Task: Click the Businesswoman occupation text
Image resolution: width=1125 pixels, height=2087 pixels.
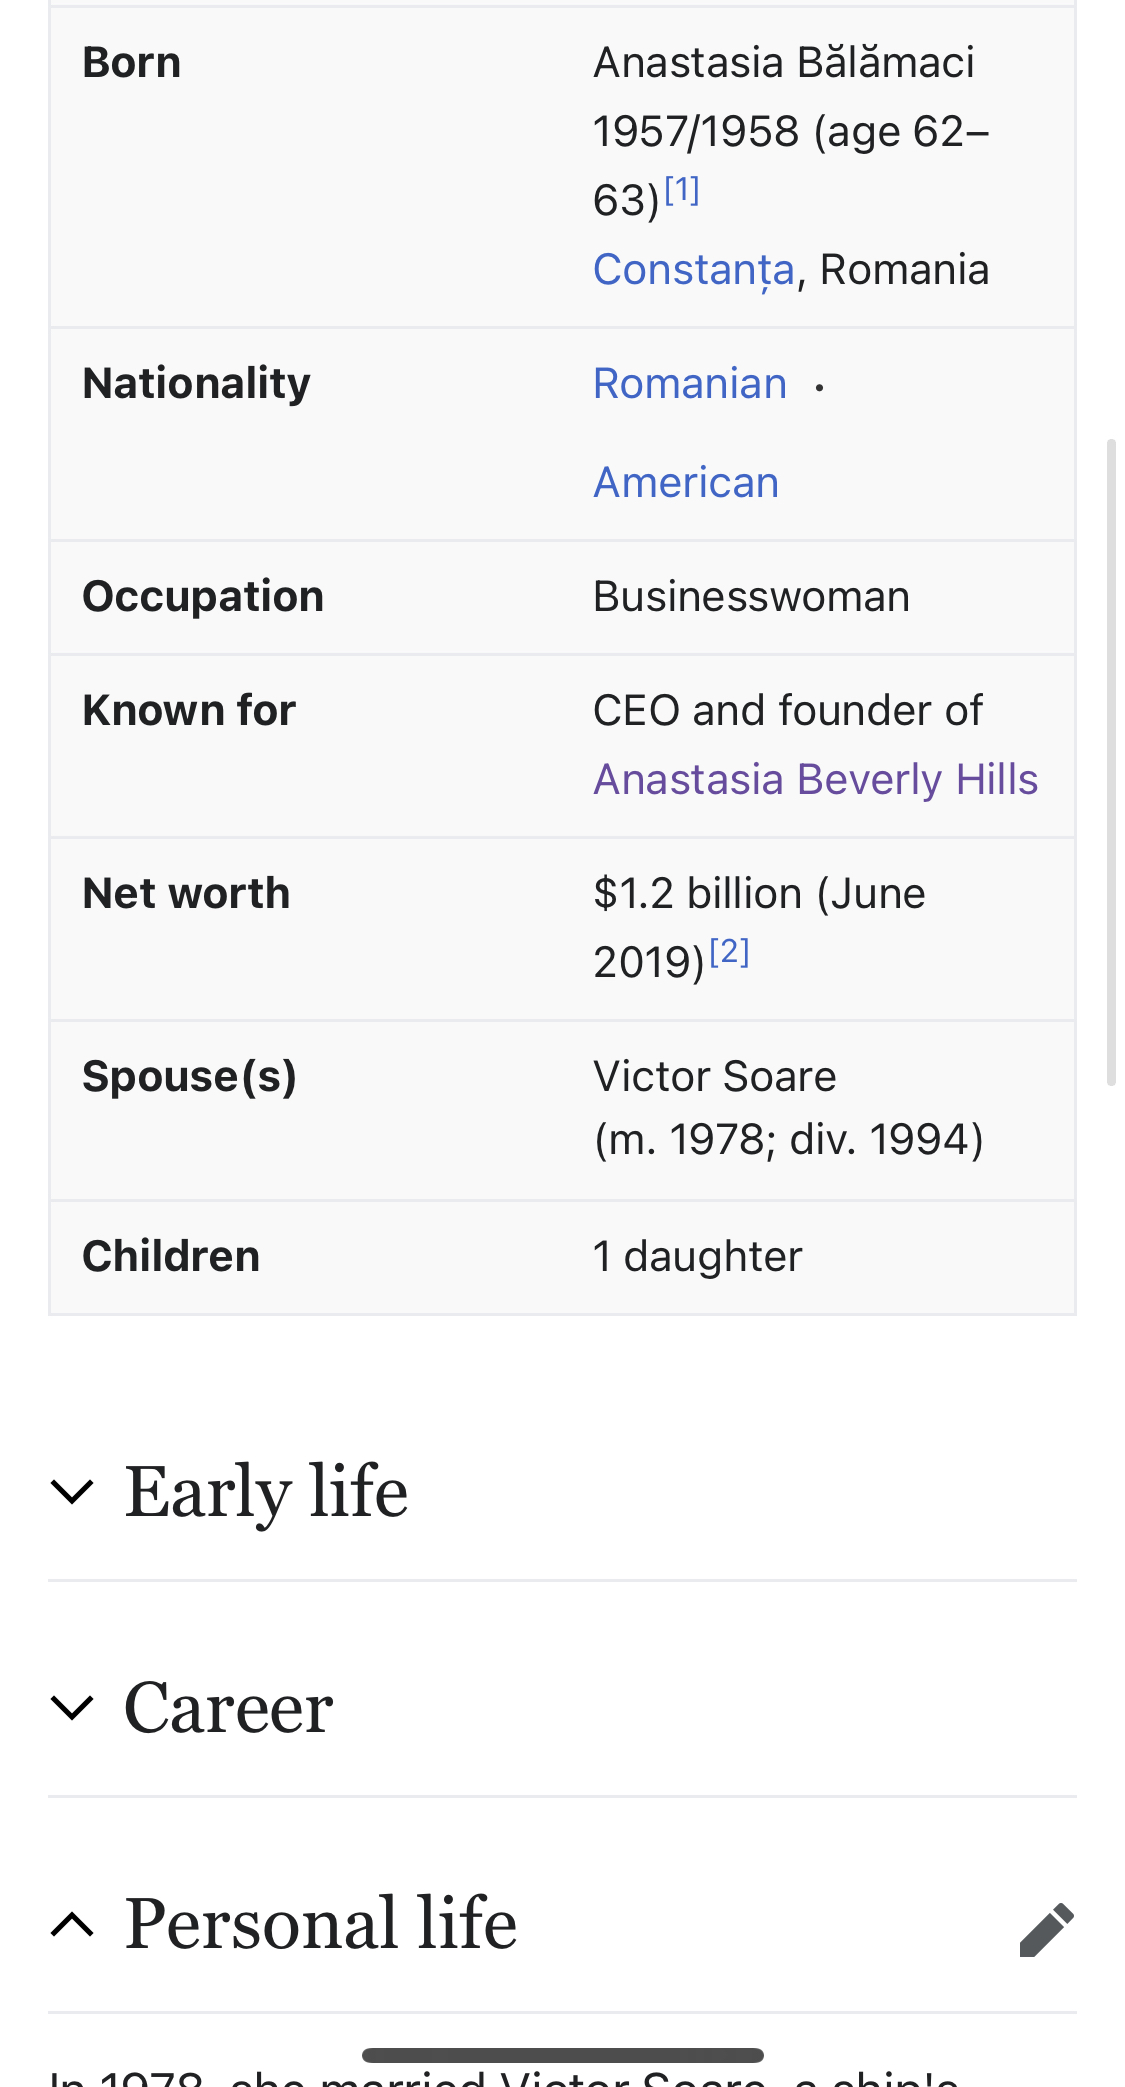Action: click(751, 597)
